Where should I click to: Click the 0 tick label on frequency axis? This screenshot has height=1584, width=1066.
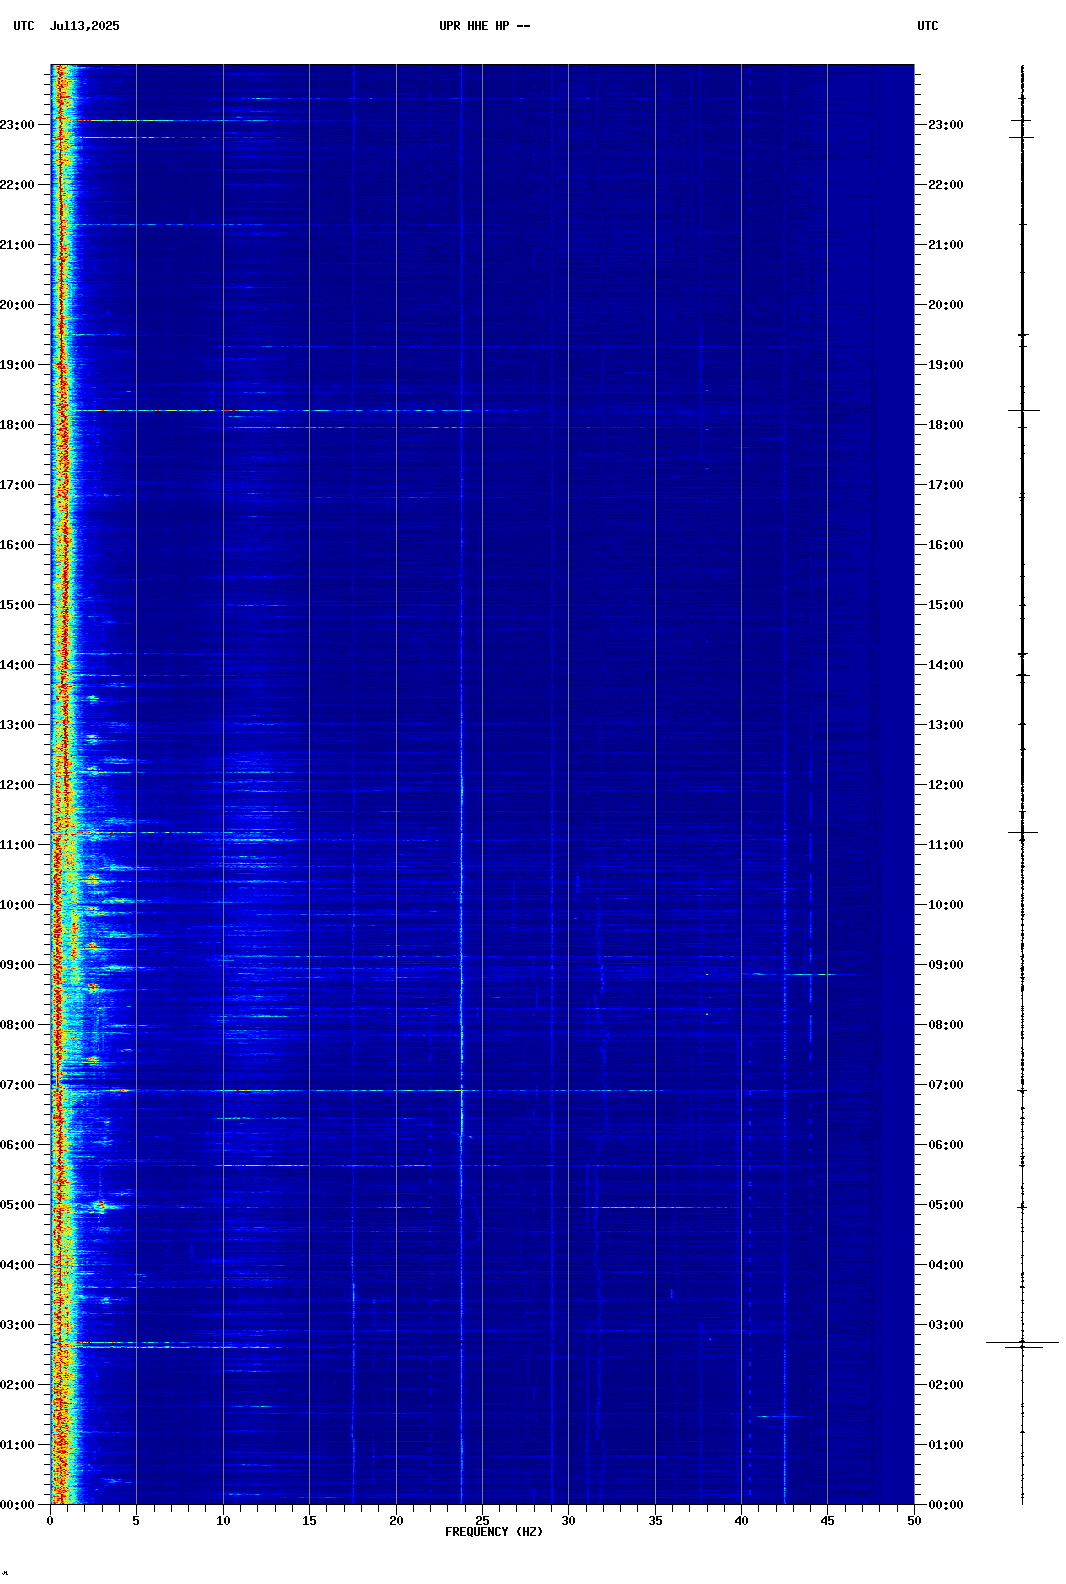(x=50, y=1521)
